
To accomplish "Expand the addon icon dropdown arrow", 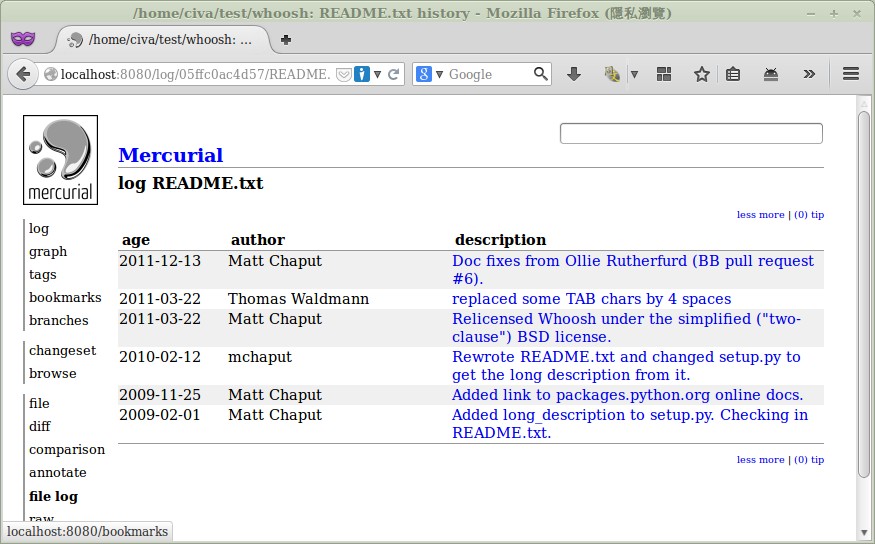I will point(634,74).
